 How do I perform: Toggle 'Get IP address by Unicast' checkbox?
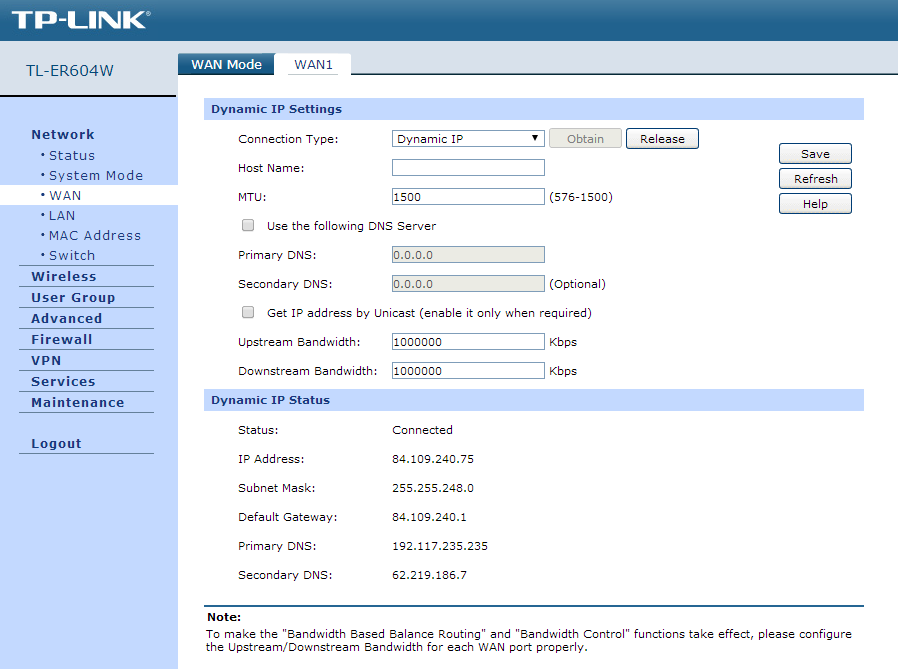[x=248, y=313]
